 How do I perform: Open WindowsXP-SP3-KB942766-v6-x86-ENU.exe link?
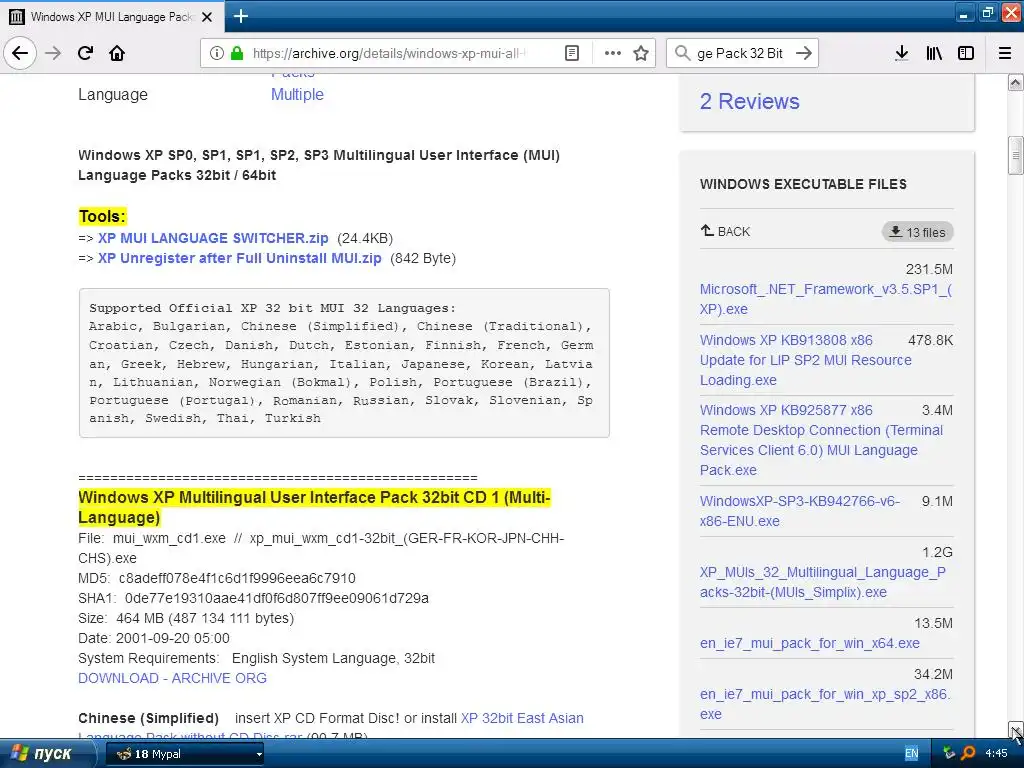[x=799, y=511]
